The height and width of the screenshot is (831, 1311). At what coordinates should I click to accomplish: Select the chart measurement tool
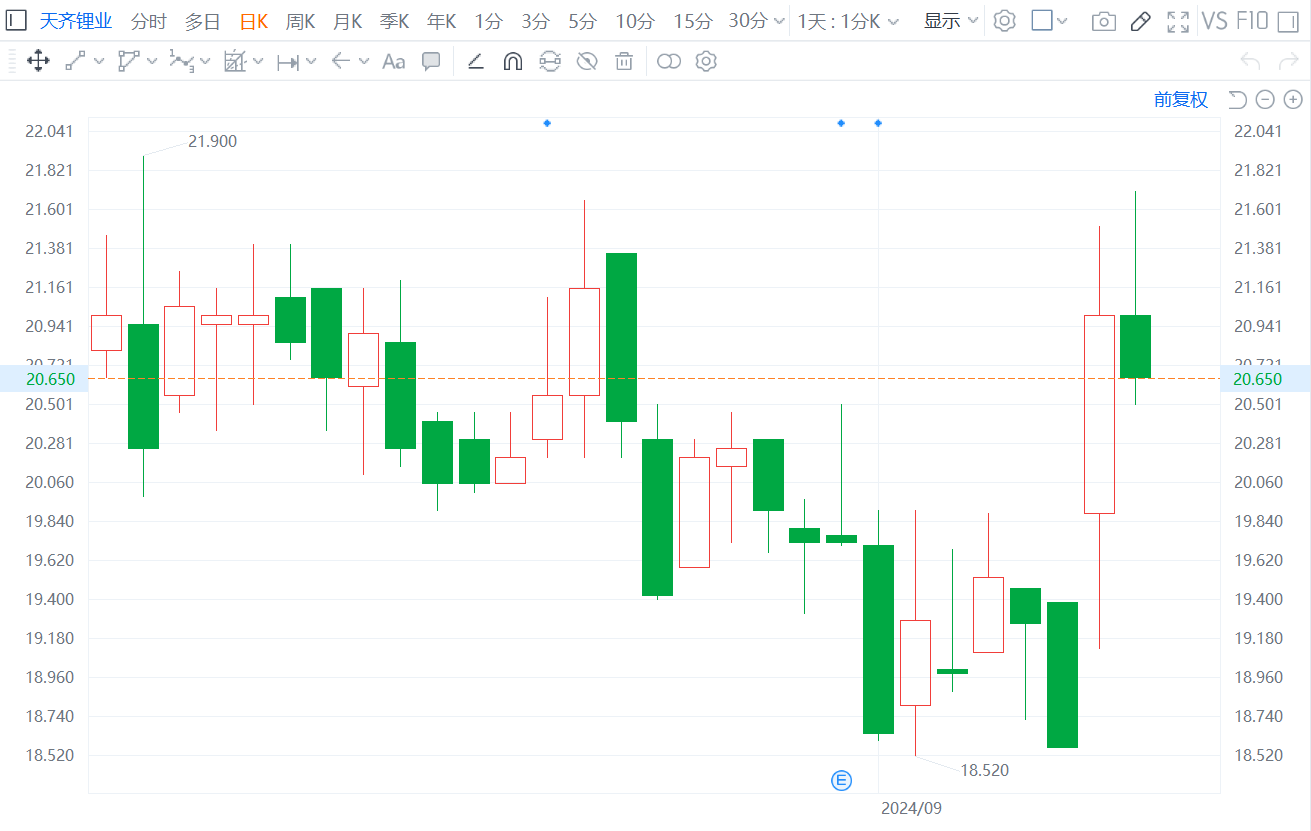234,62
